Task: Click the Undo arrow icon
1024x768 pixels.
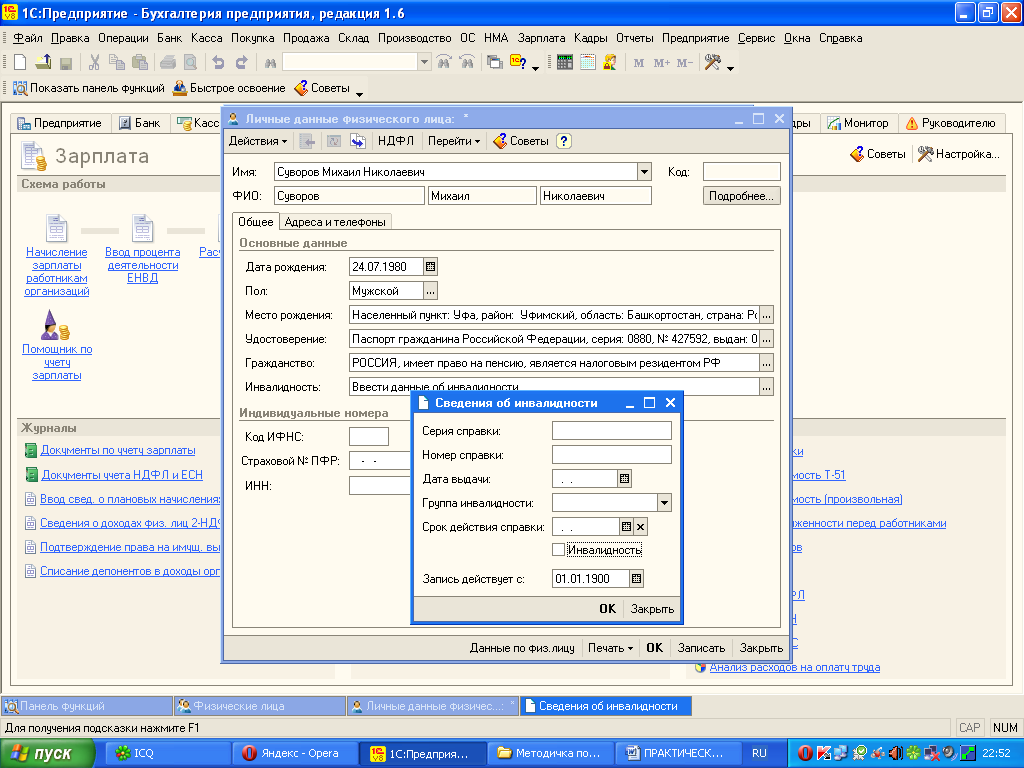Action: (x=218, y=63)
